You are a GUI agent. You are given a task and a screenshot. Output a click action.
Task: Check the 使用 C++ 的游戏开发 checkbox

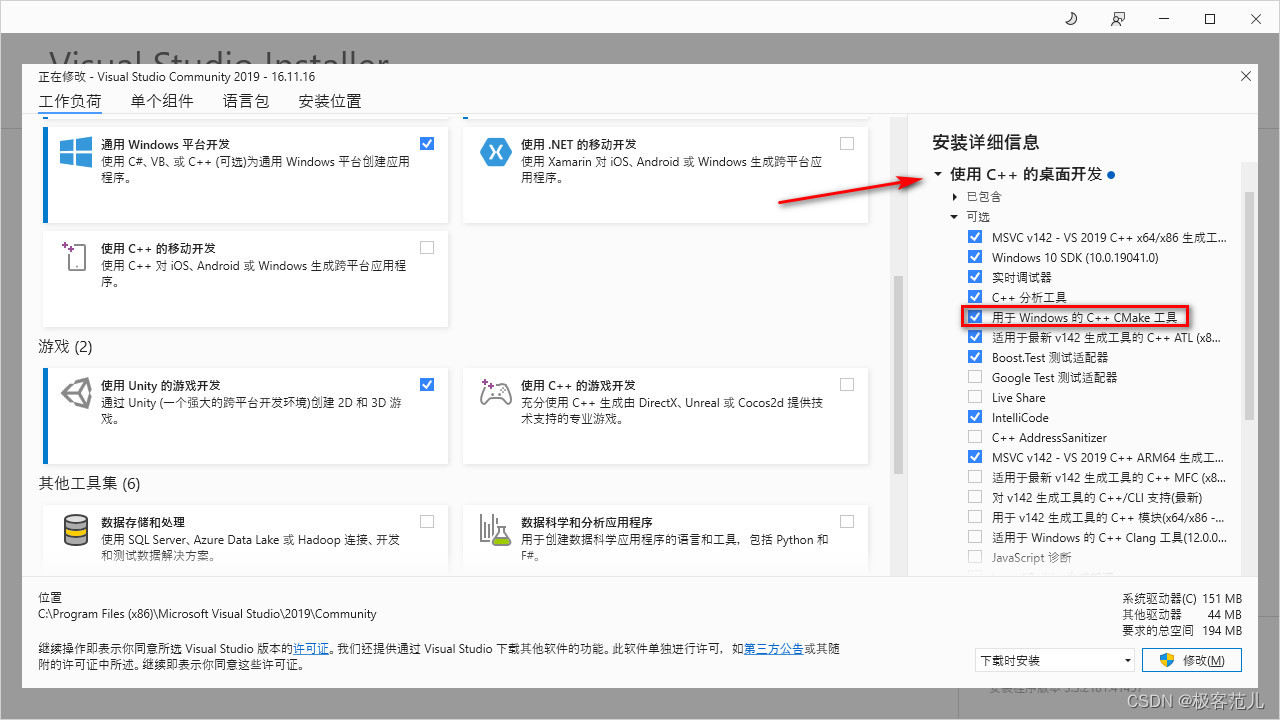(847, 384)
